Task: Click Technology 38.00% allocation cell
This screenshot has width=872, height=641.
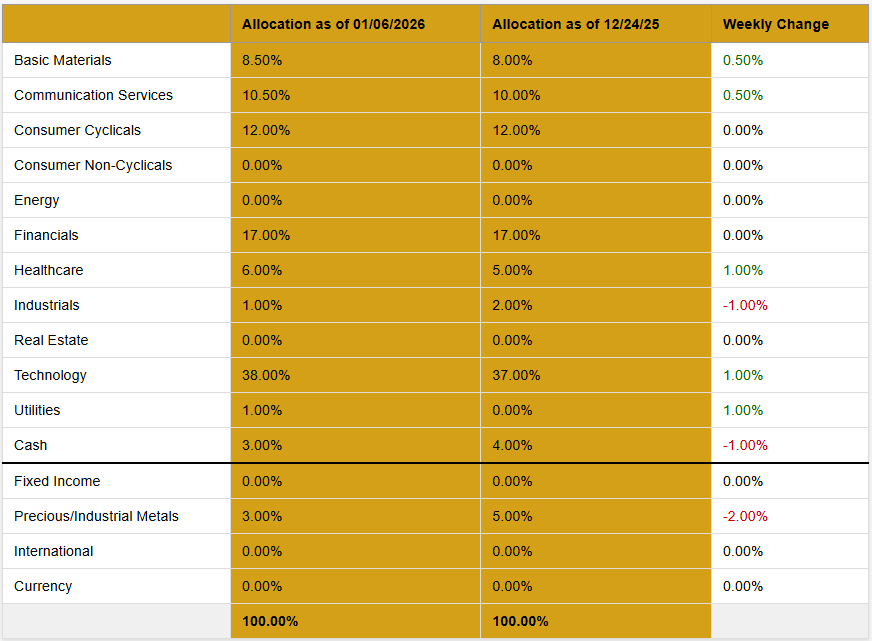Action: (355, 375)
